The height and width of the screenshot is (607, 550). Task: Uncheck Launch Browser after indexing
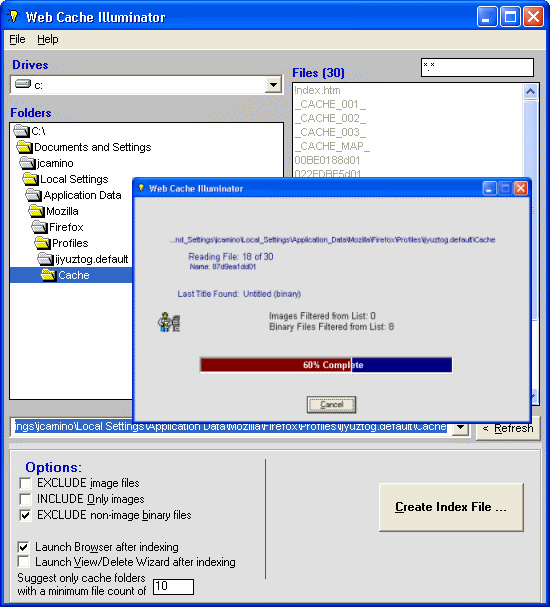point(23,547)
